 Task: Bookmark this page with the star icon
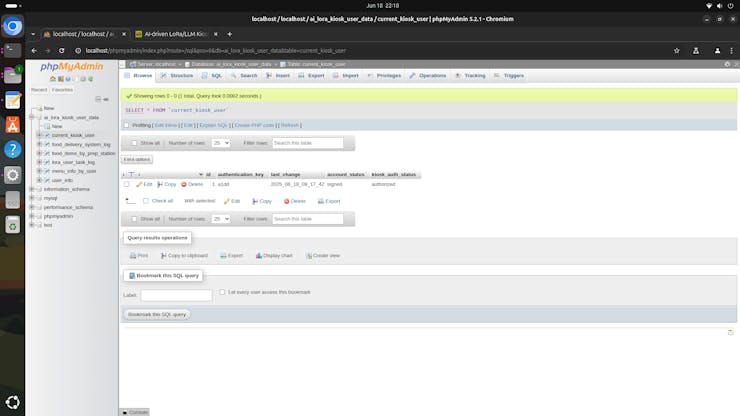pos(677,51)
